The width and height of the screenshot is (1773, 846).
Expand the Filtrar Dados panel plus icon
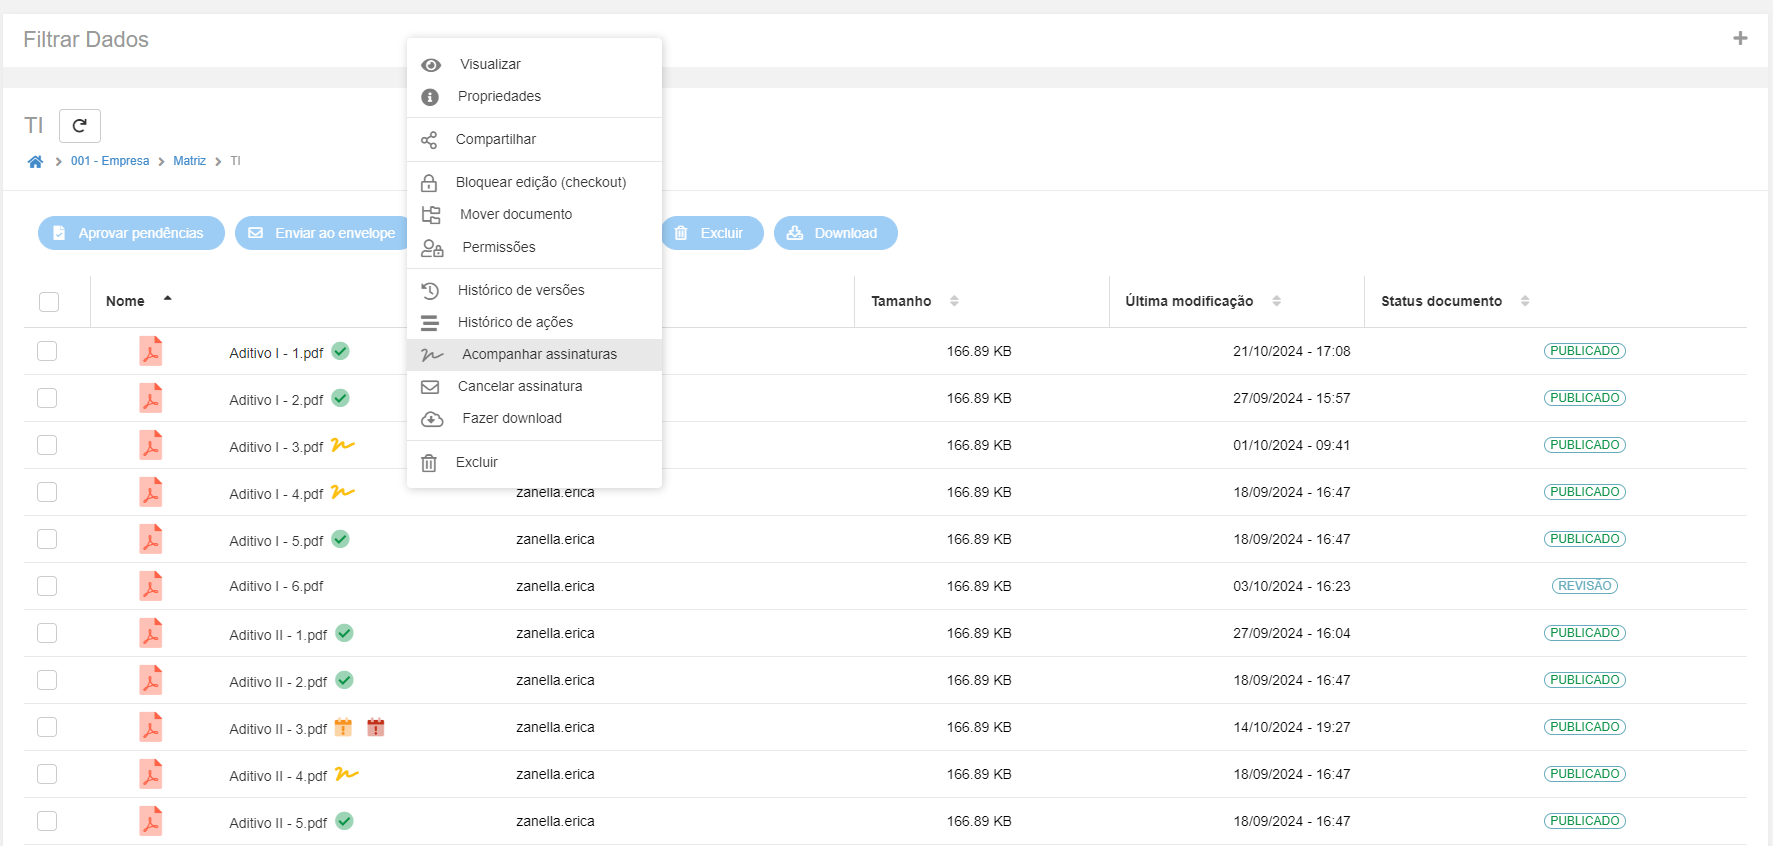click(x=1740, y=38)
